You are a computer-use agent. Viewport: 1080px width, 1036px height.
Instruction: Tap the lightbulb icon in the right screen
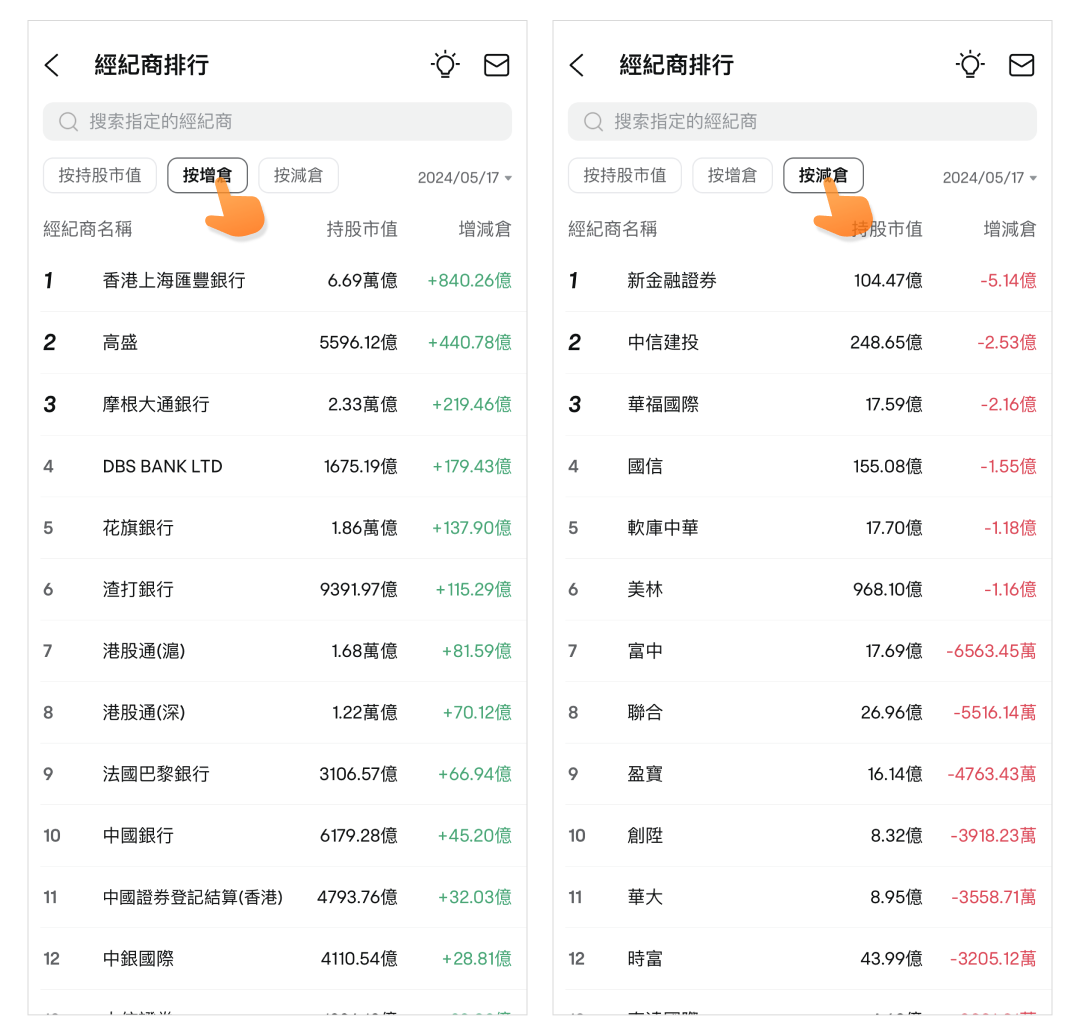click(x=970, y=65)
